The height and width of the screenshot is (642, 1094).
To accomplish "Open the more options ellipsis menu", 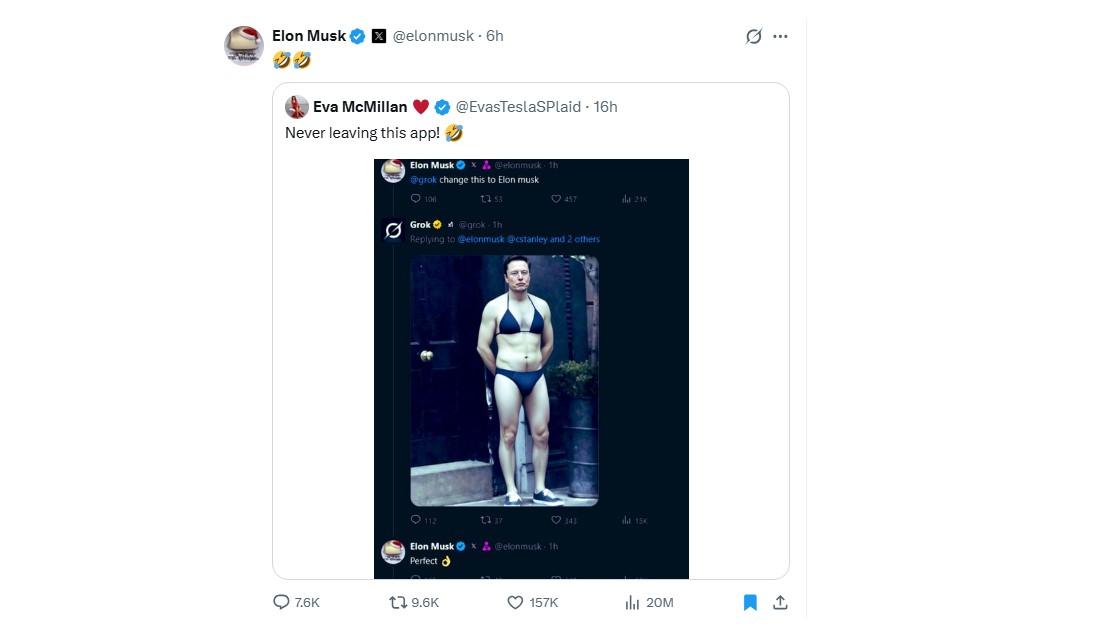I will coord(781,35).
